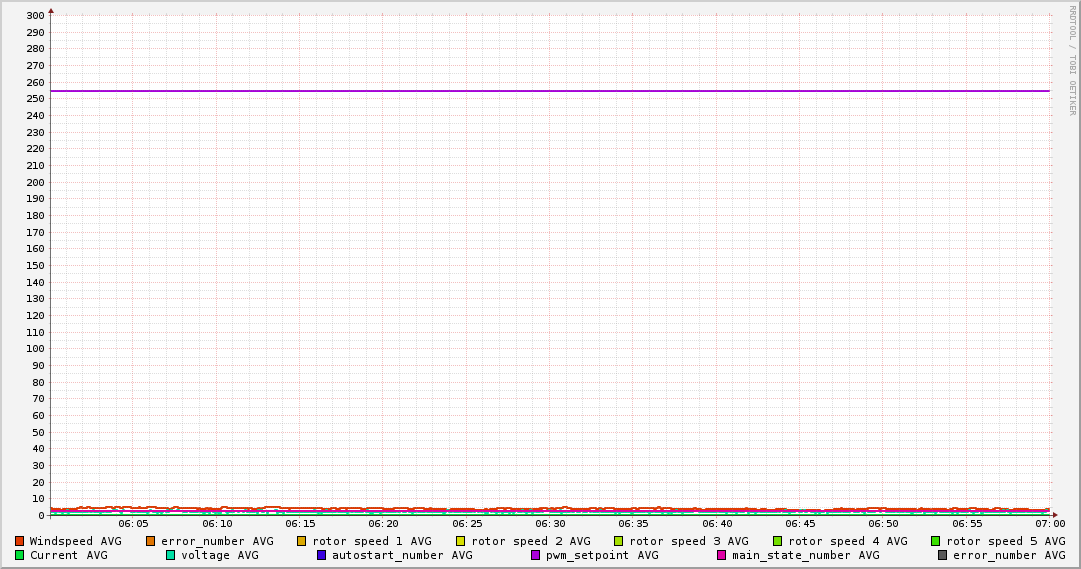Select the "rotor speed 5 AVG" legend label

[1006, 541]
